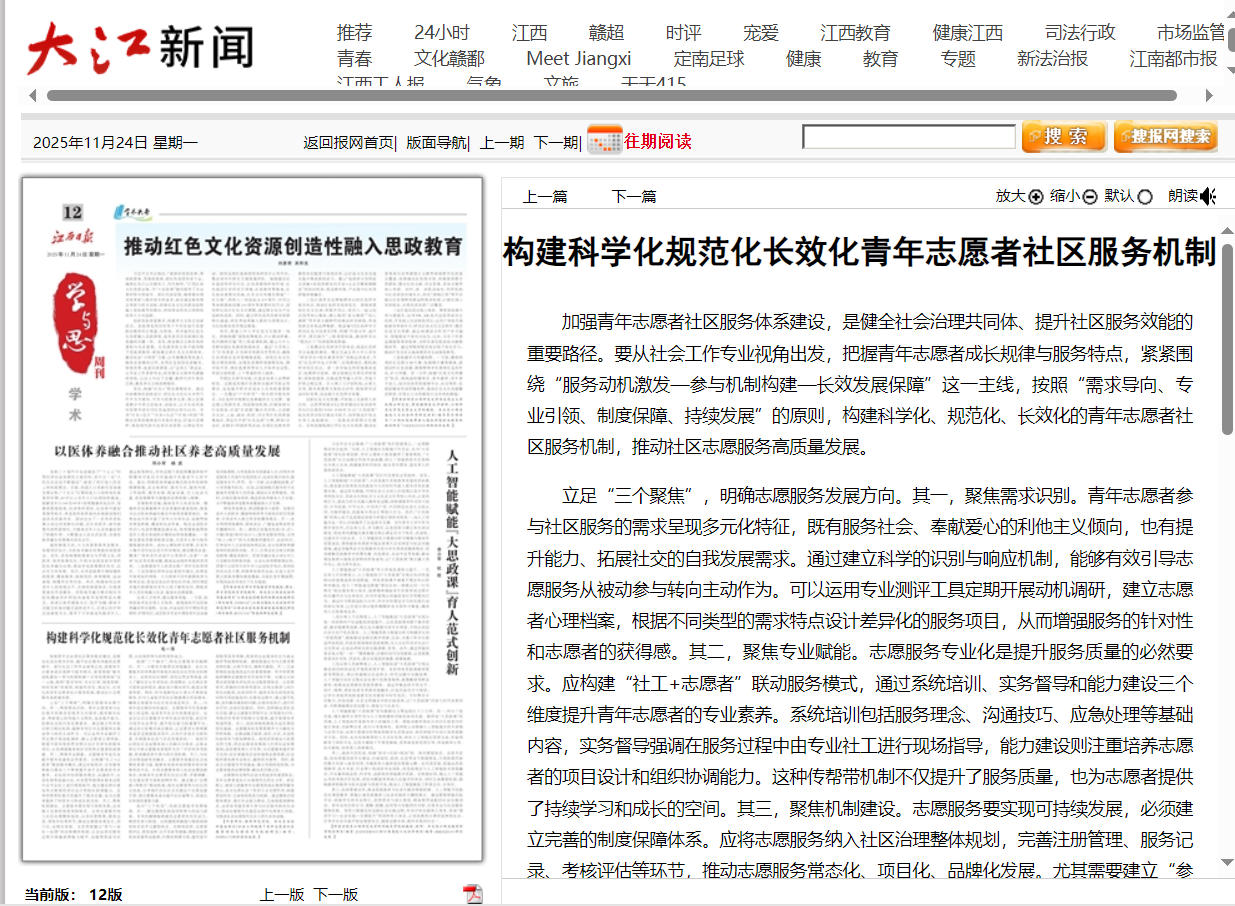The image size is (1235, 906).
Task: Click the page number 12 on thumbnail
Action: click(x=72, y=212)
